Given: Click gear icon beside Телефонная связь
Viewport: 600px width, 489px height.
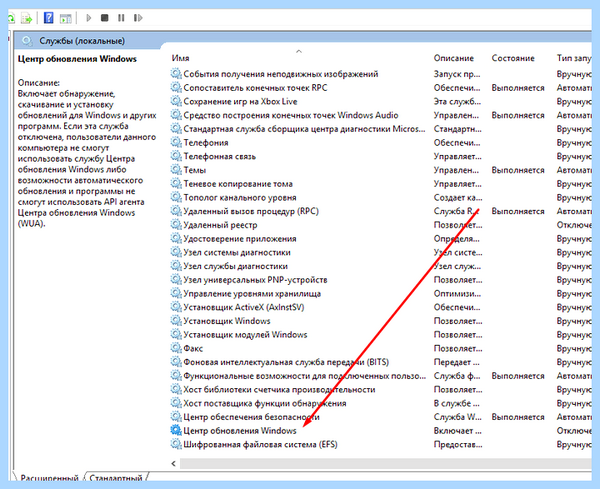Looking at the screenshot, I should (x=176, y=156).
